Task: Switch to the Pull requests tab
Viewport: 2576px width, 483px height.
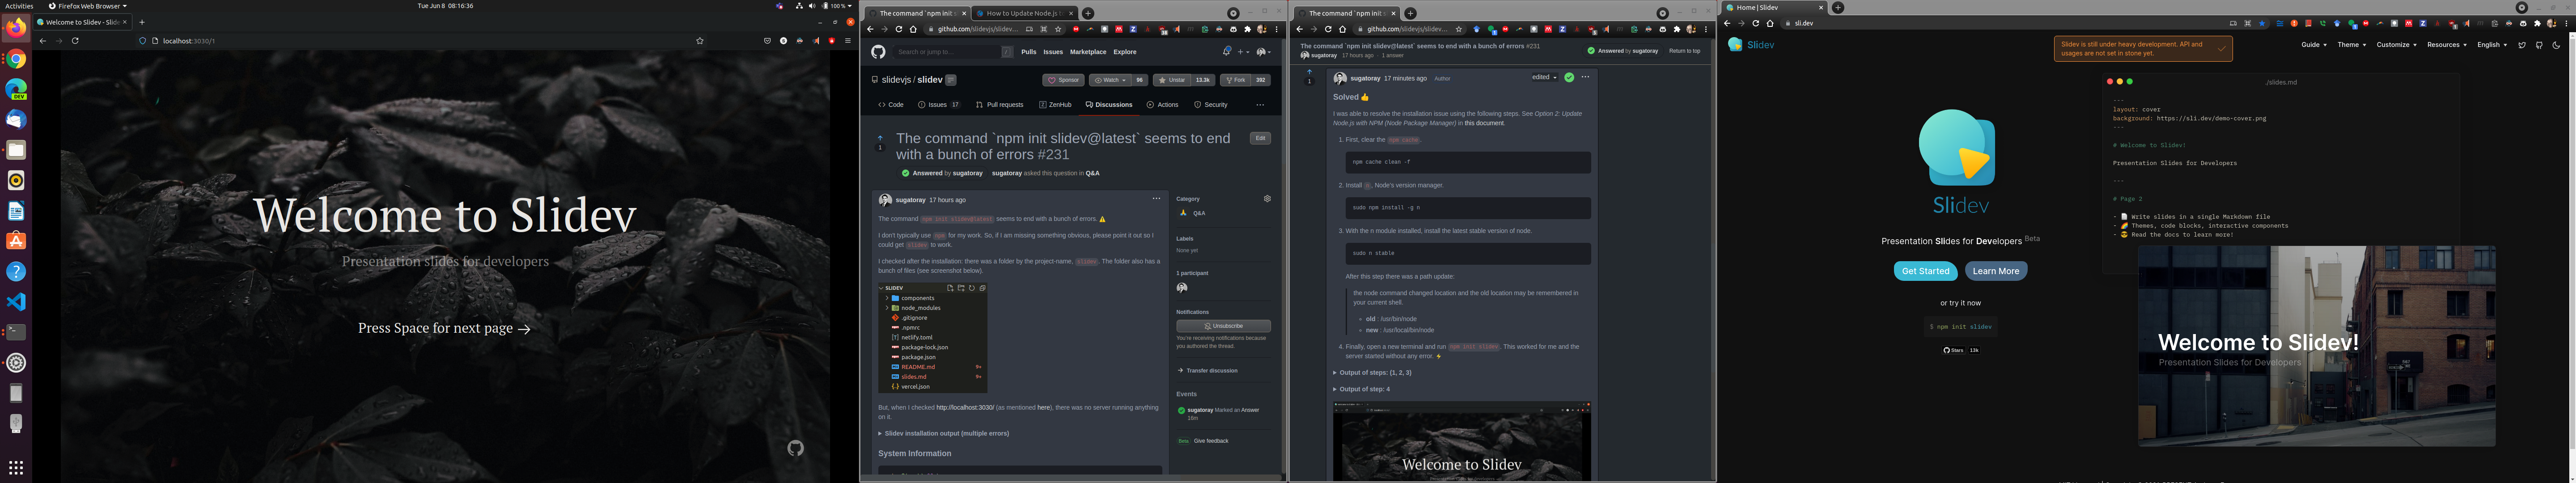Action: (x=1000, y=105)
